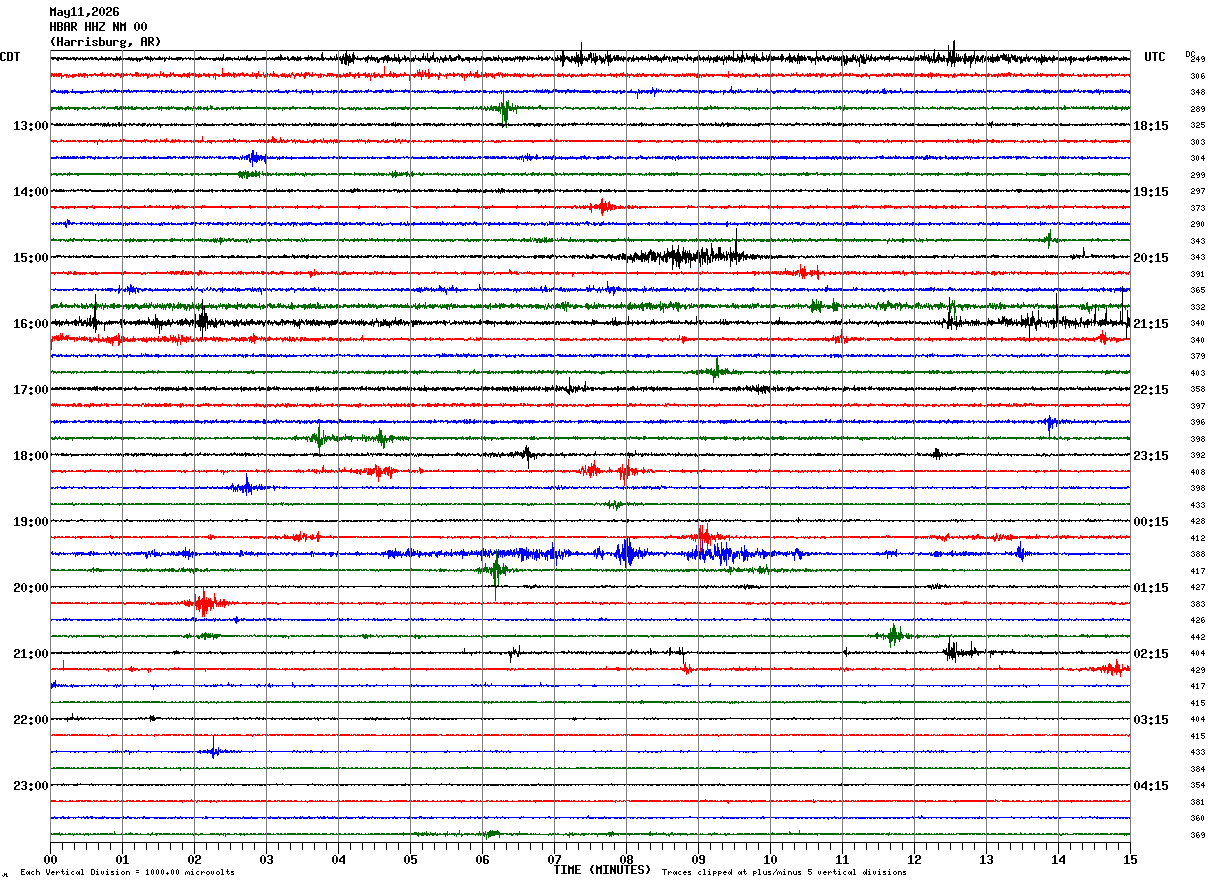Click the 04:15 UTC time label
Screen dimensions: 1210x886
click(x=1151, y=786)
